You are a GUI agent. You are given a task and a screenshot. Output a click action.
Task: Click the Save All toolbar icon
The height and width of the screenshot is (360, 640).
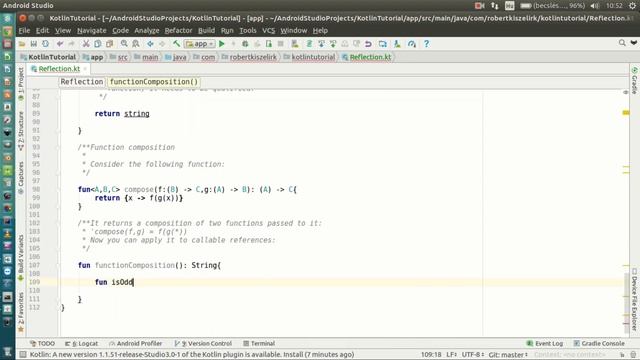[33, 44]
